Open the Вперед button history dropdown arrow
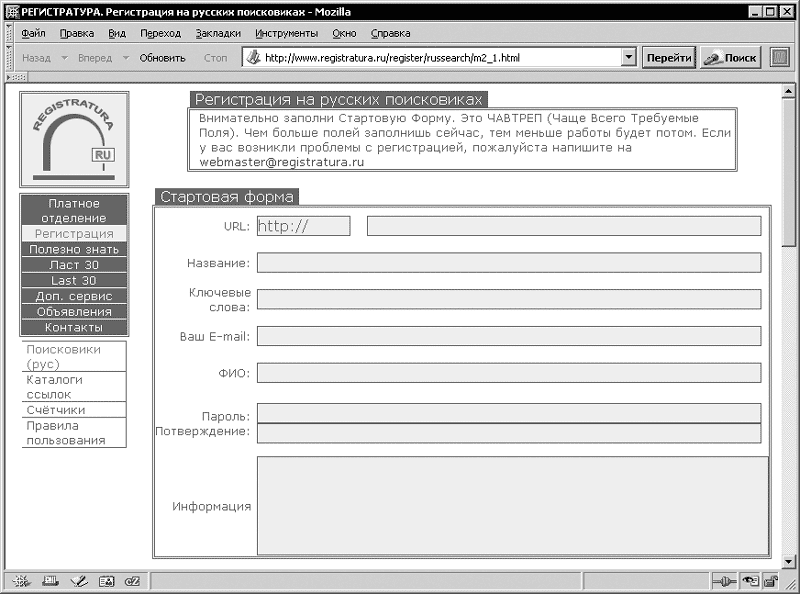Viewport: 800px width, 594px height. (x=126, y=58)
